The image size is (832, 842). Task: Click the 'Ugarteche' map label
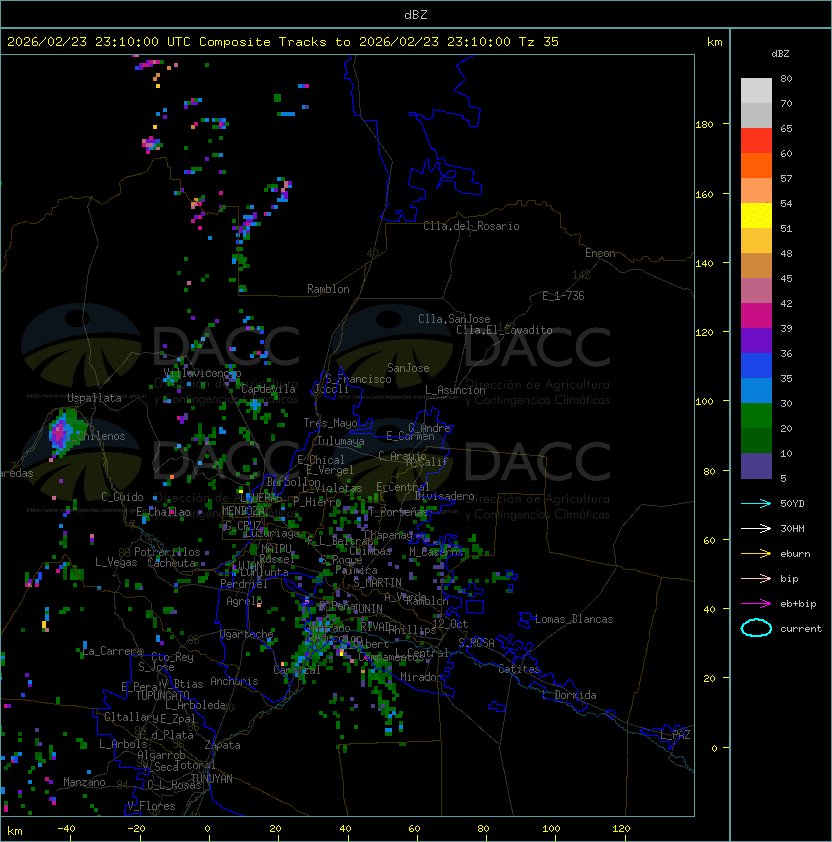(x=247, y=634)
